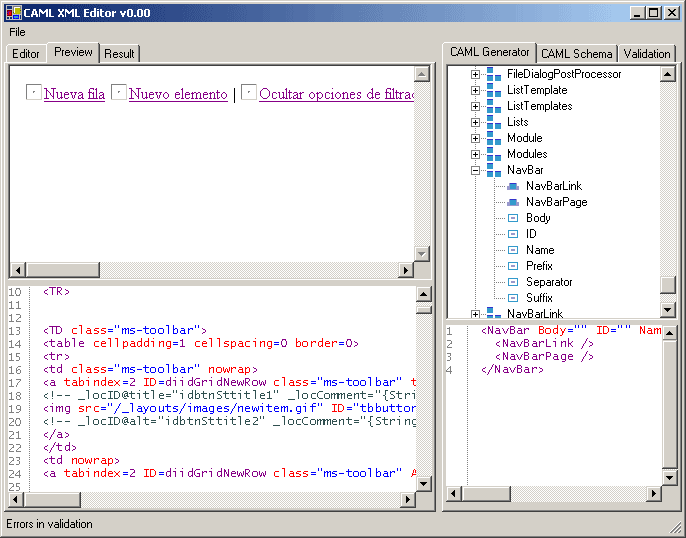Close the CAML XML Editor window
Screen dimensions: 686x538
[672, 13]
